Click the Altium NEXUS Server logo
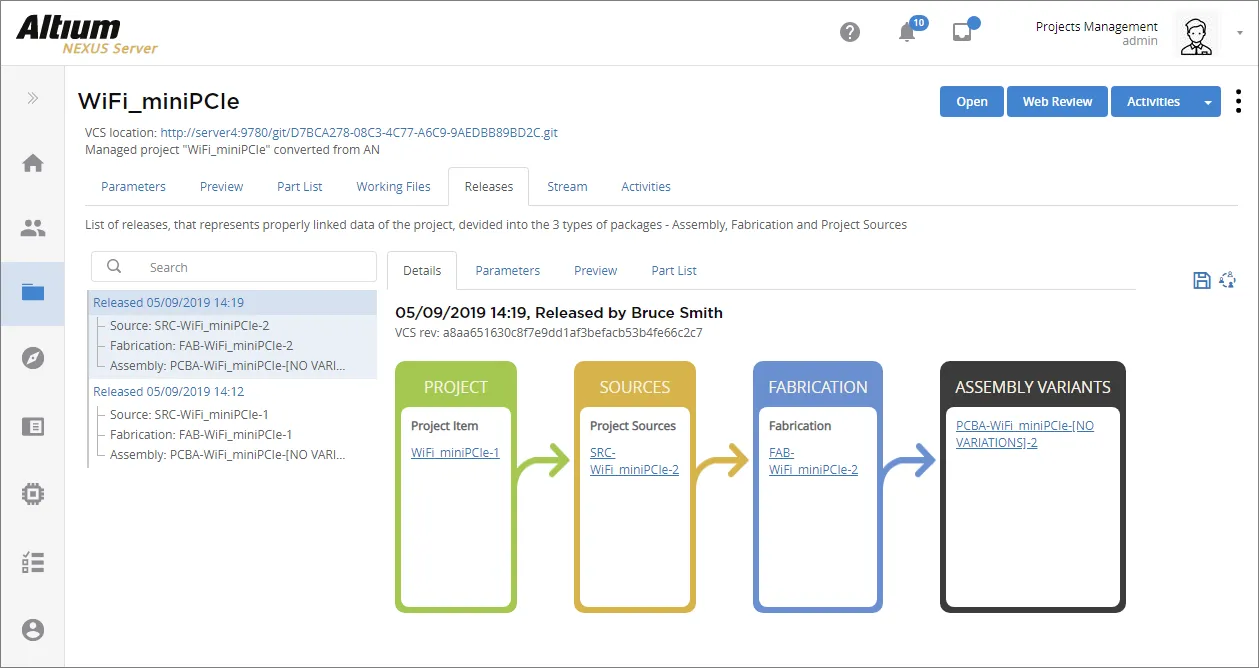This screenshot has width=1259, height=668. 87,34
